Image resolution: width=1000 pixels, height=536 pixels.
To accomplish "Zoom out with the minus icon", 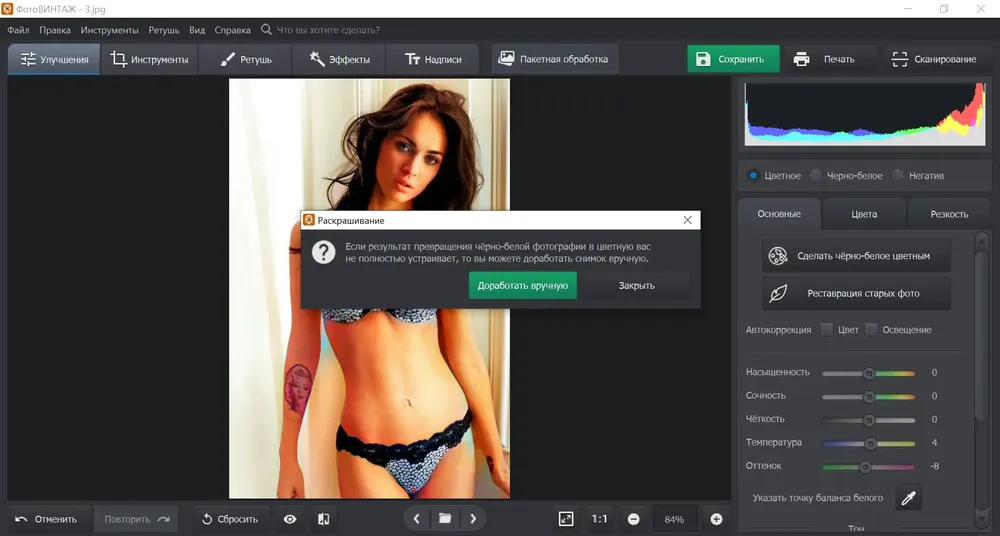I will pos(633,519).
